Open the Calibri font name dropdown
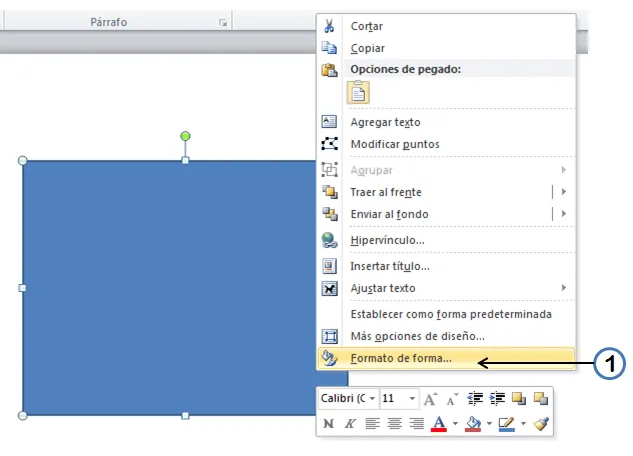 373,399
